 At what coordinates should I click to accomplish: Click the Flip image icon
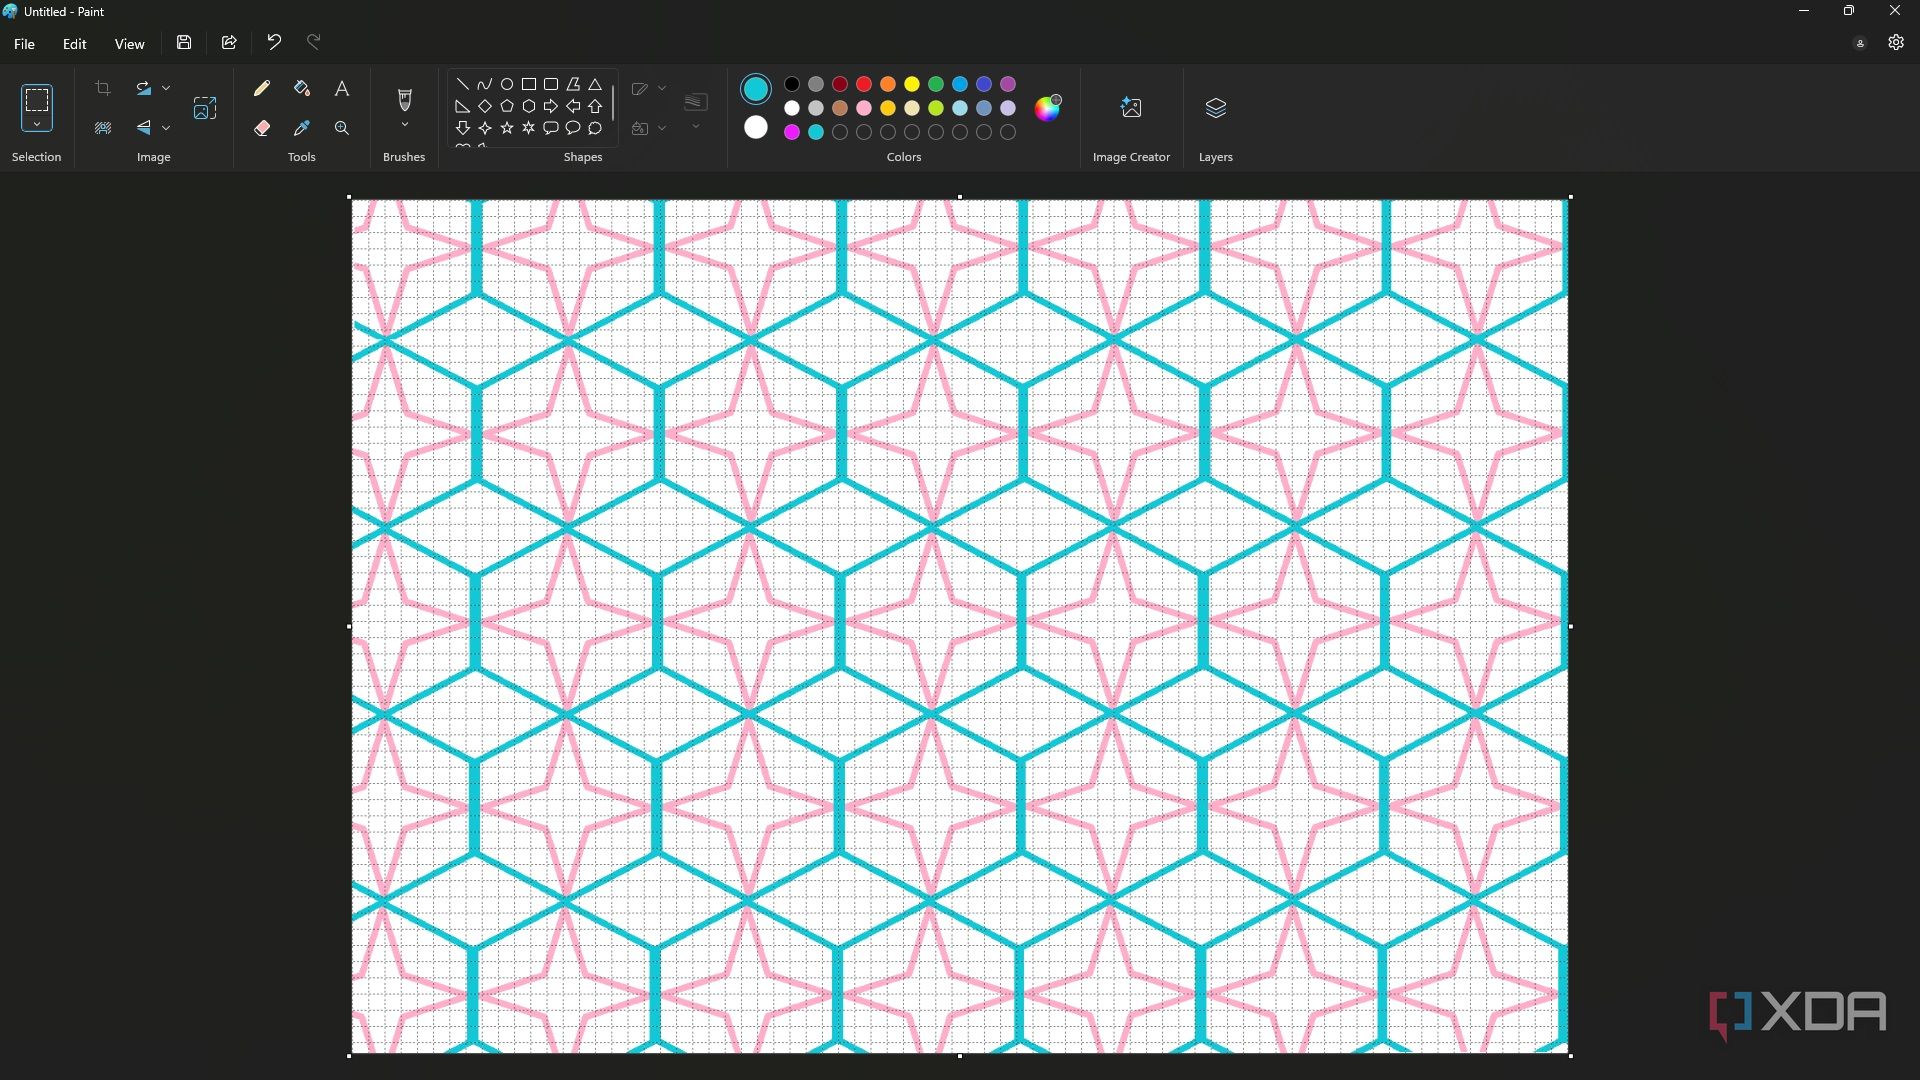(x=144, y=128)
